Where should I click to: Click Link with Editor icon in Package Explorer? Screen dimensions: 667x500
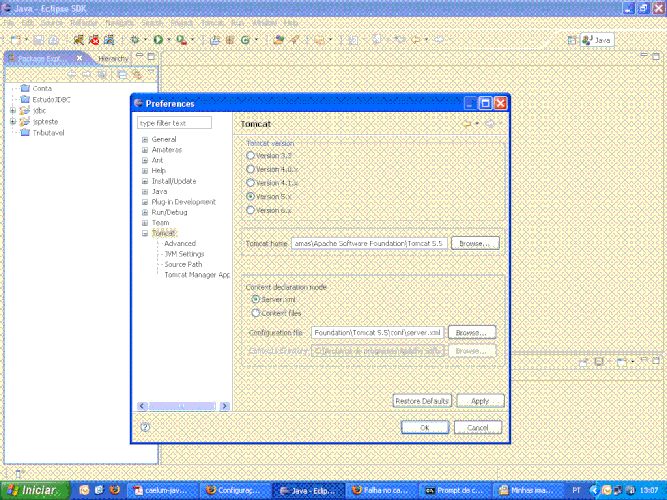pyautogui.click(x=137, y=75)
